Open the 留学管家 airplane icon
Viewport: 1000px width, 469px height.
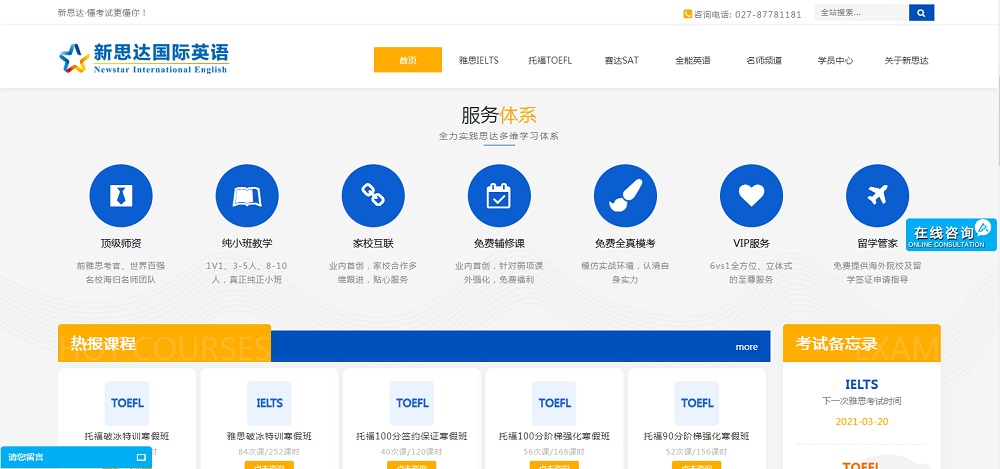click(x=877, y=195)
